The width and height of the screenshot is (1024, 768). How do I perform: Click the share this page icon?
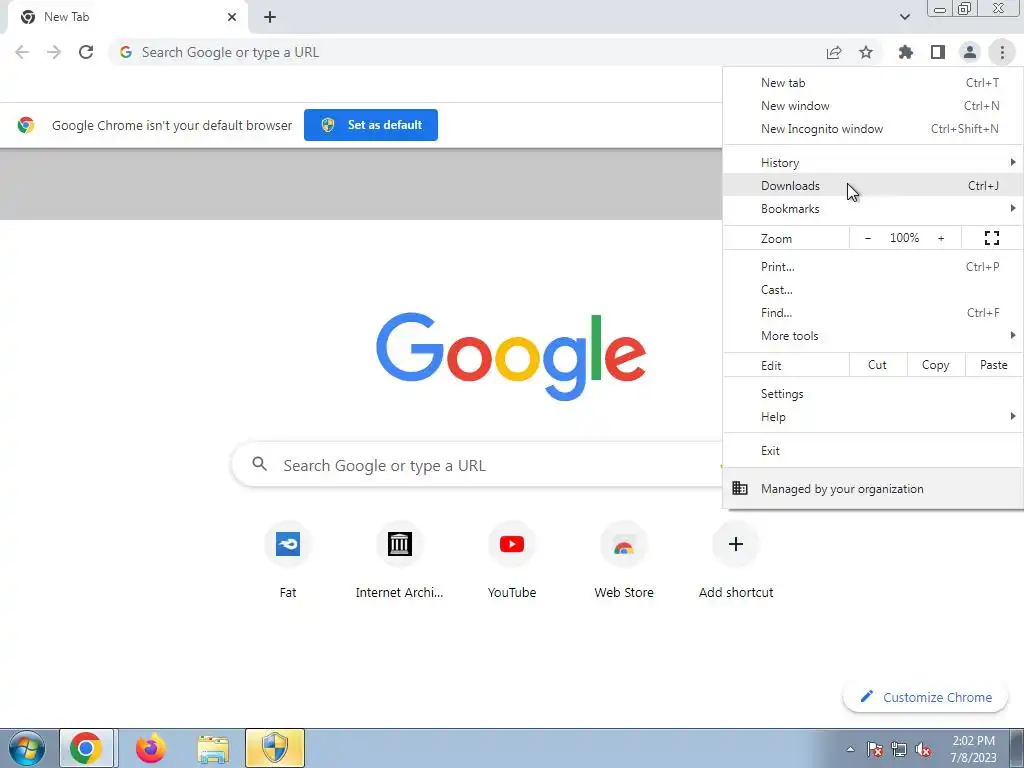[834, 52]
